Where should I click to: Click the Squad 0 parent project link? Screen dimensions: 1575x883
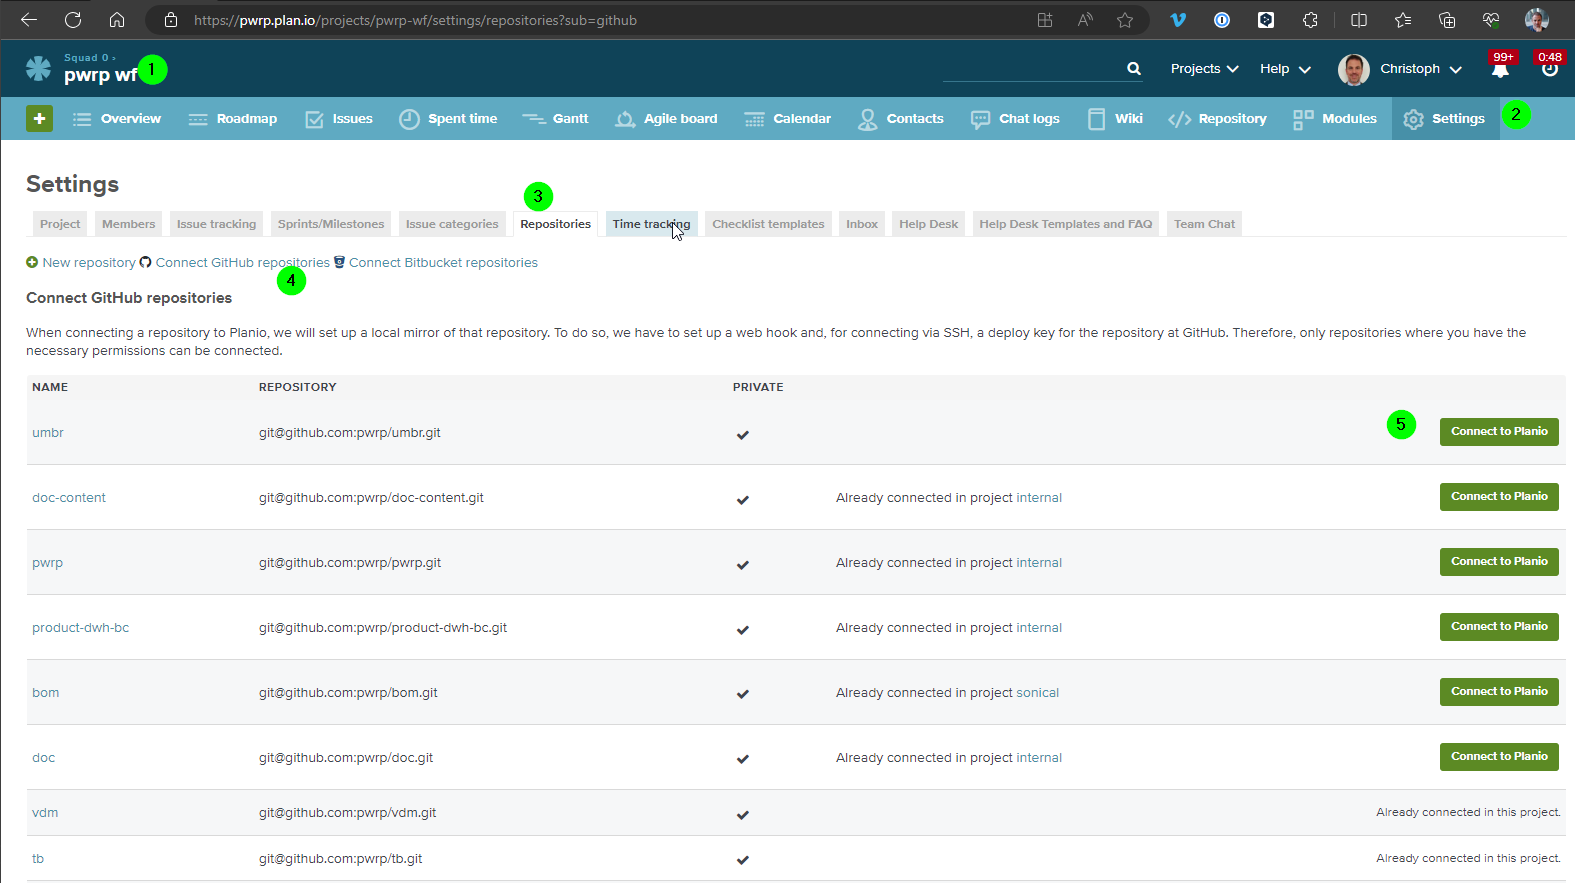86,58
